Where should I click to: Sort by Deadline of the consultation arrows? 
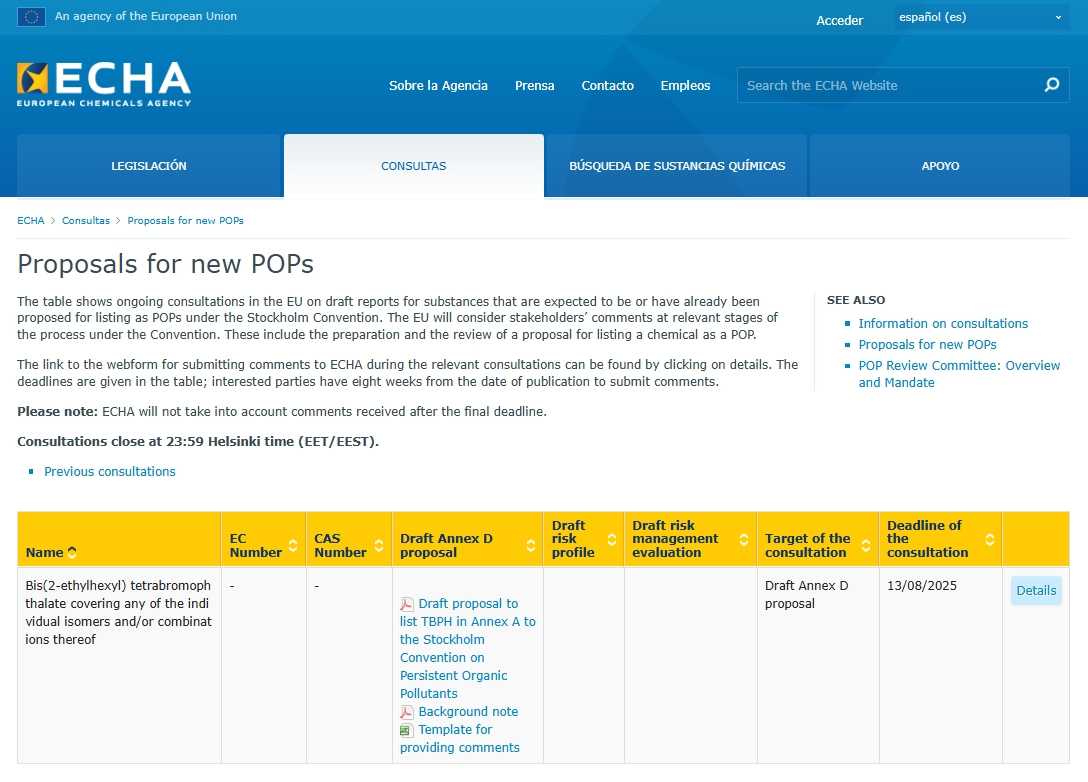click(x=989, y=539)
